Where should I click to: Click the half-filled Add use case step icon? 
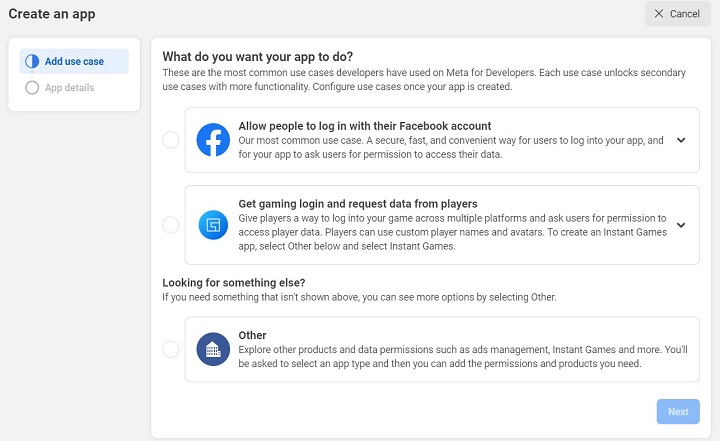32,61
